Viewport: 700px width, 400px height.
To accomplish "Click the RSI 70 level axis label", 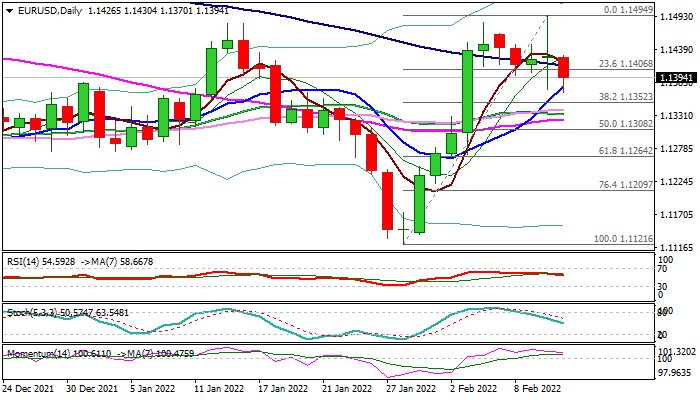I will click(x=663, y=270).
